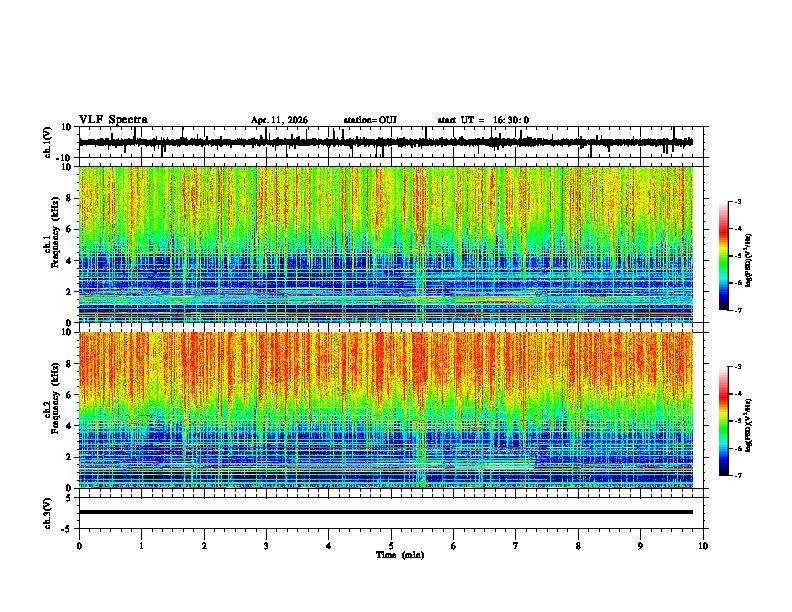Viewport: 792px width, 612px height.
Task: Click the final time axis tick label, 10 min
Action: [703, 546]
